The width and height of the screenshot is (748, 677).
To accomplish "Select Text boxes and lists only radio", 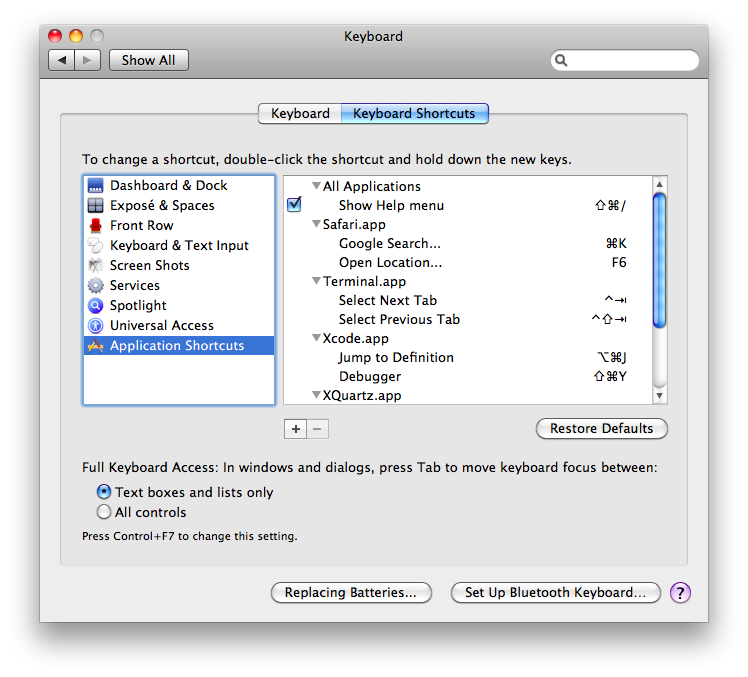I will pyautogui.click(x=104, y=492).
